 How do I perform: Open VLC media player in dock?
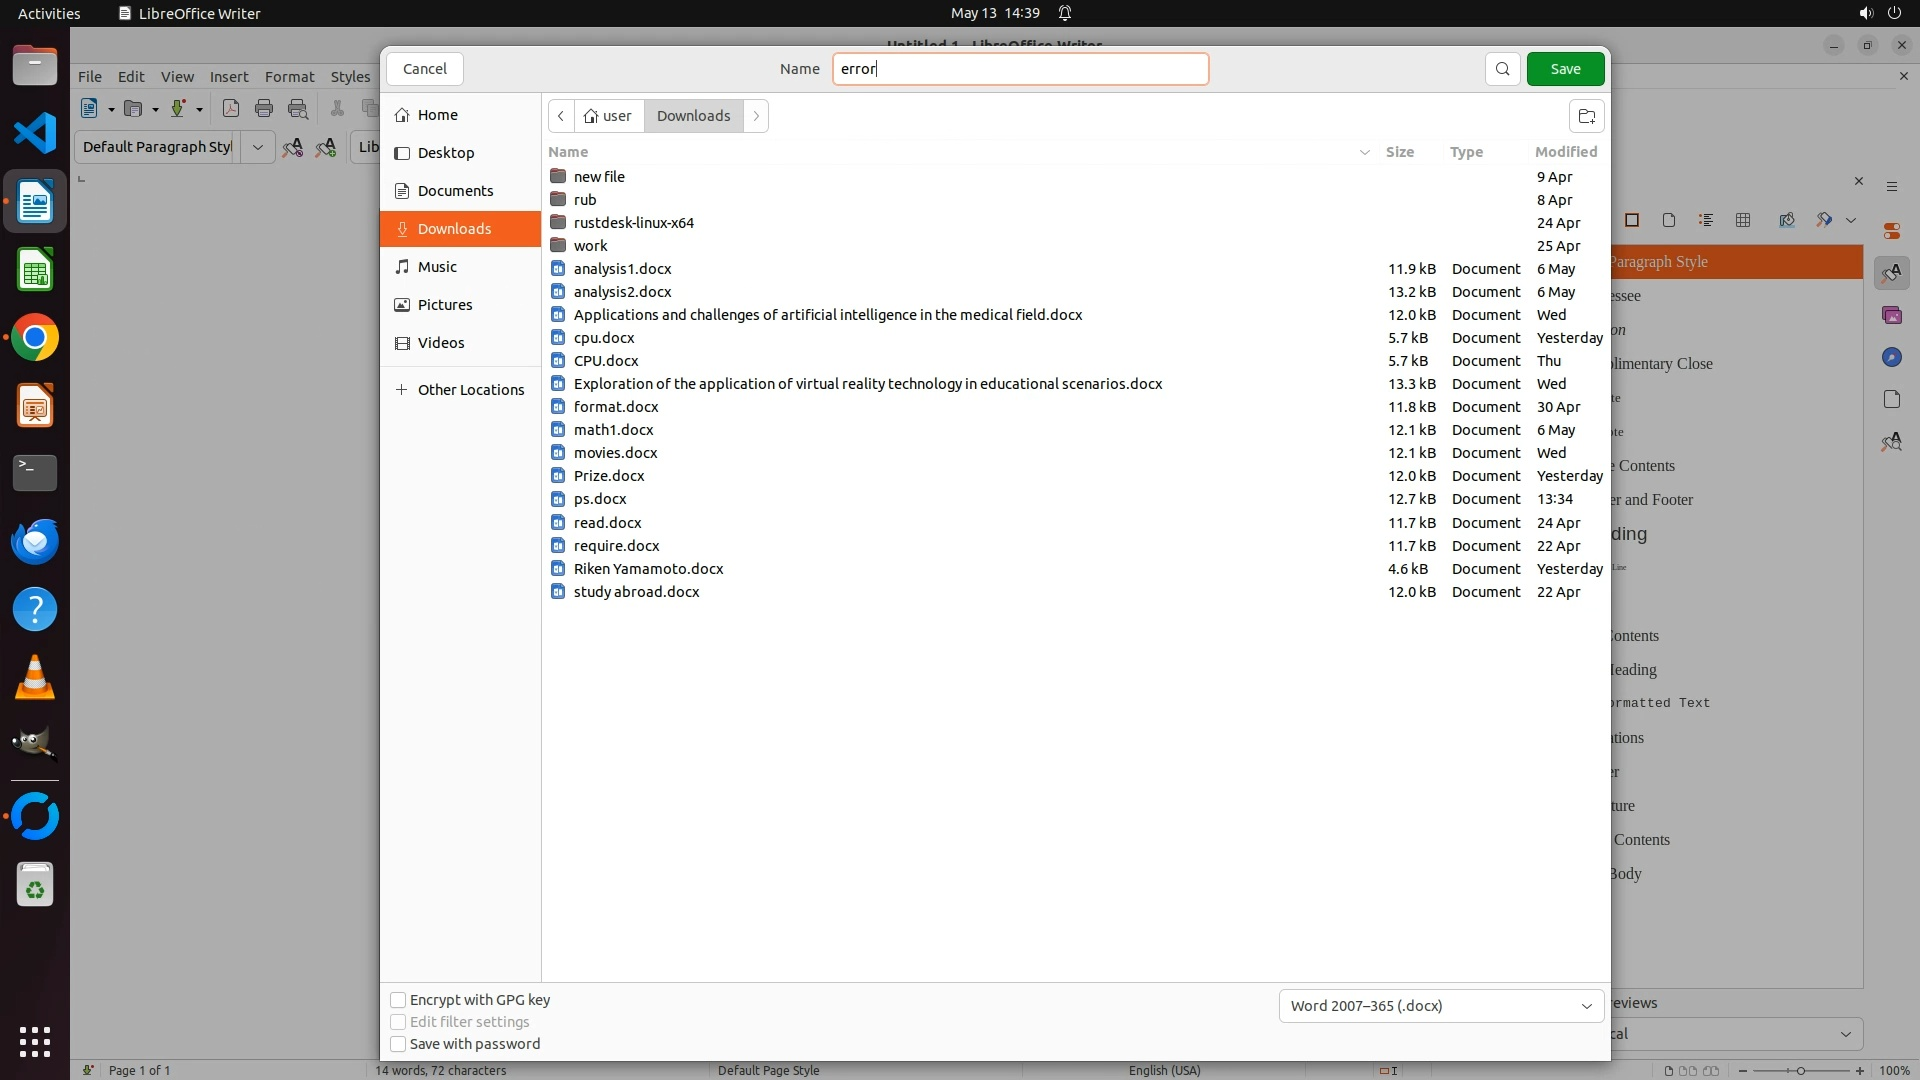tap(35, 678)
